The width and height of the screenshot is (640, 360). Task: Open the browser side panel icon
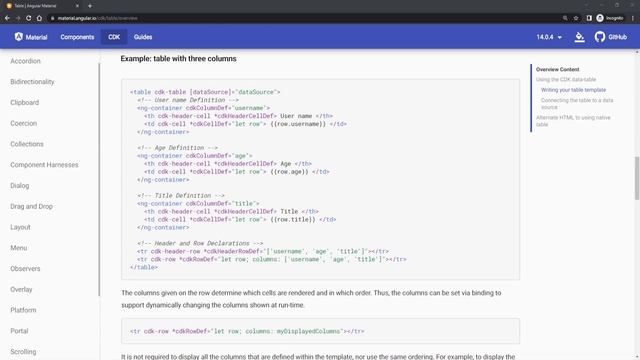click(589, 18)
